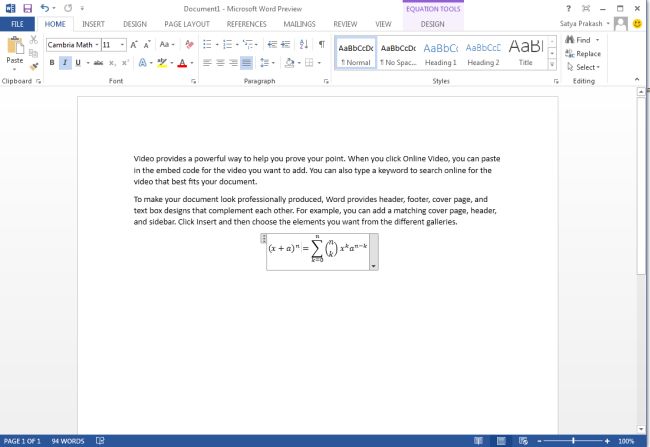Show or hide paragraph marks
The height and width of the screenshot is (447, 650).
coord(322,44)
